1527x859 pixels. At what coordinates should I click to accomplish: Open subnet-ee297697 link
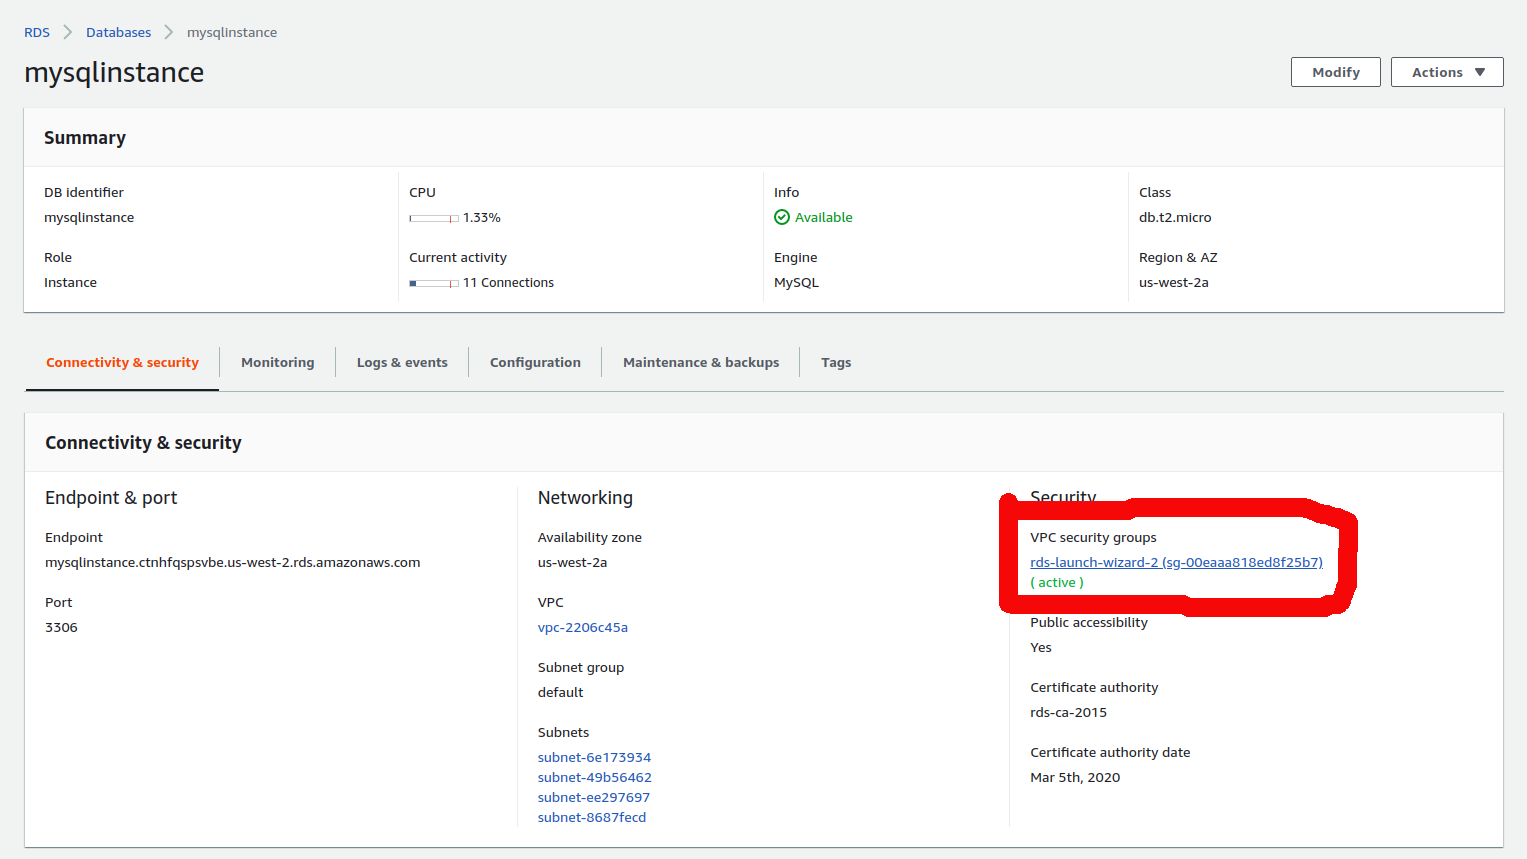tap(594, 797)
